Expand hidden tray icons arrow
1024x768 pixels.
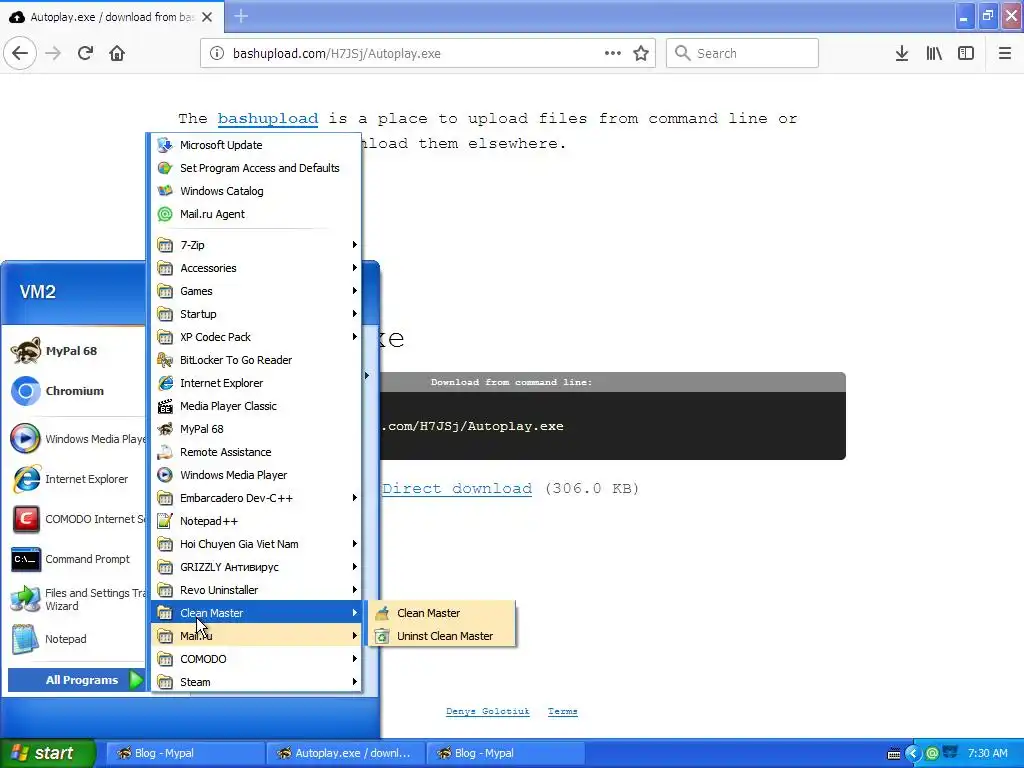(x=912, y=753)
